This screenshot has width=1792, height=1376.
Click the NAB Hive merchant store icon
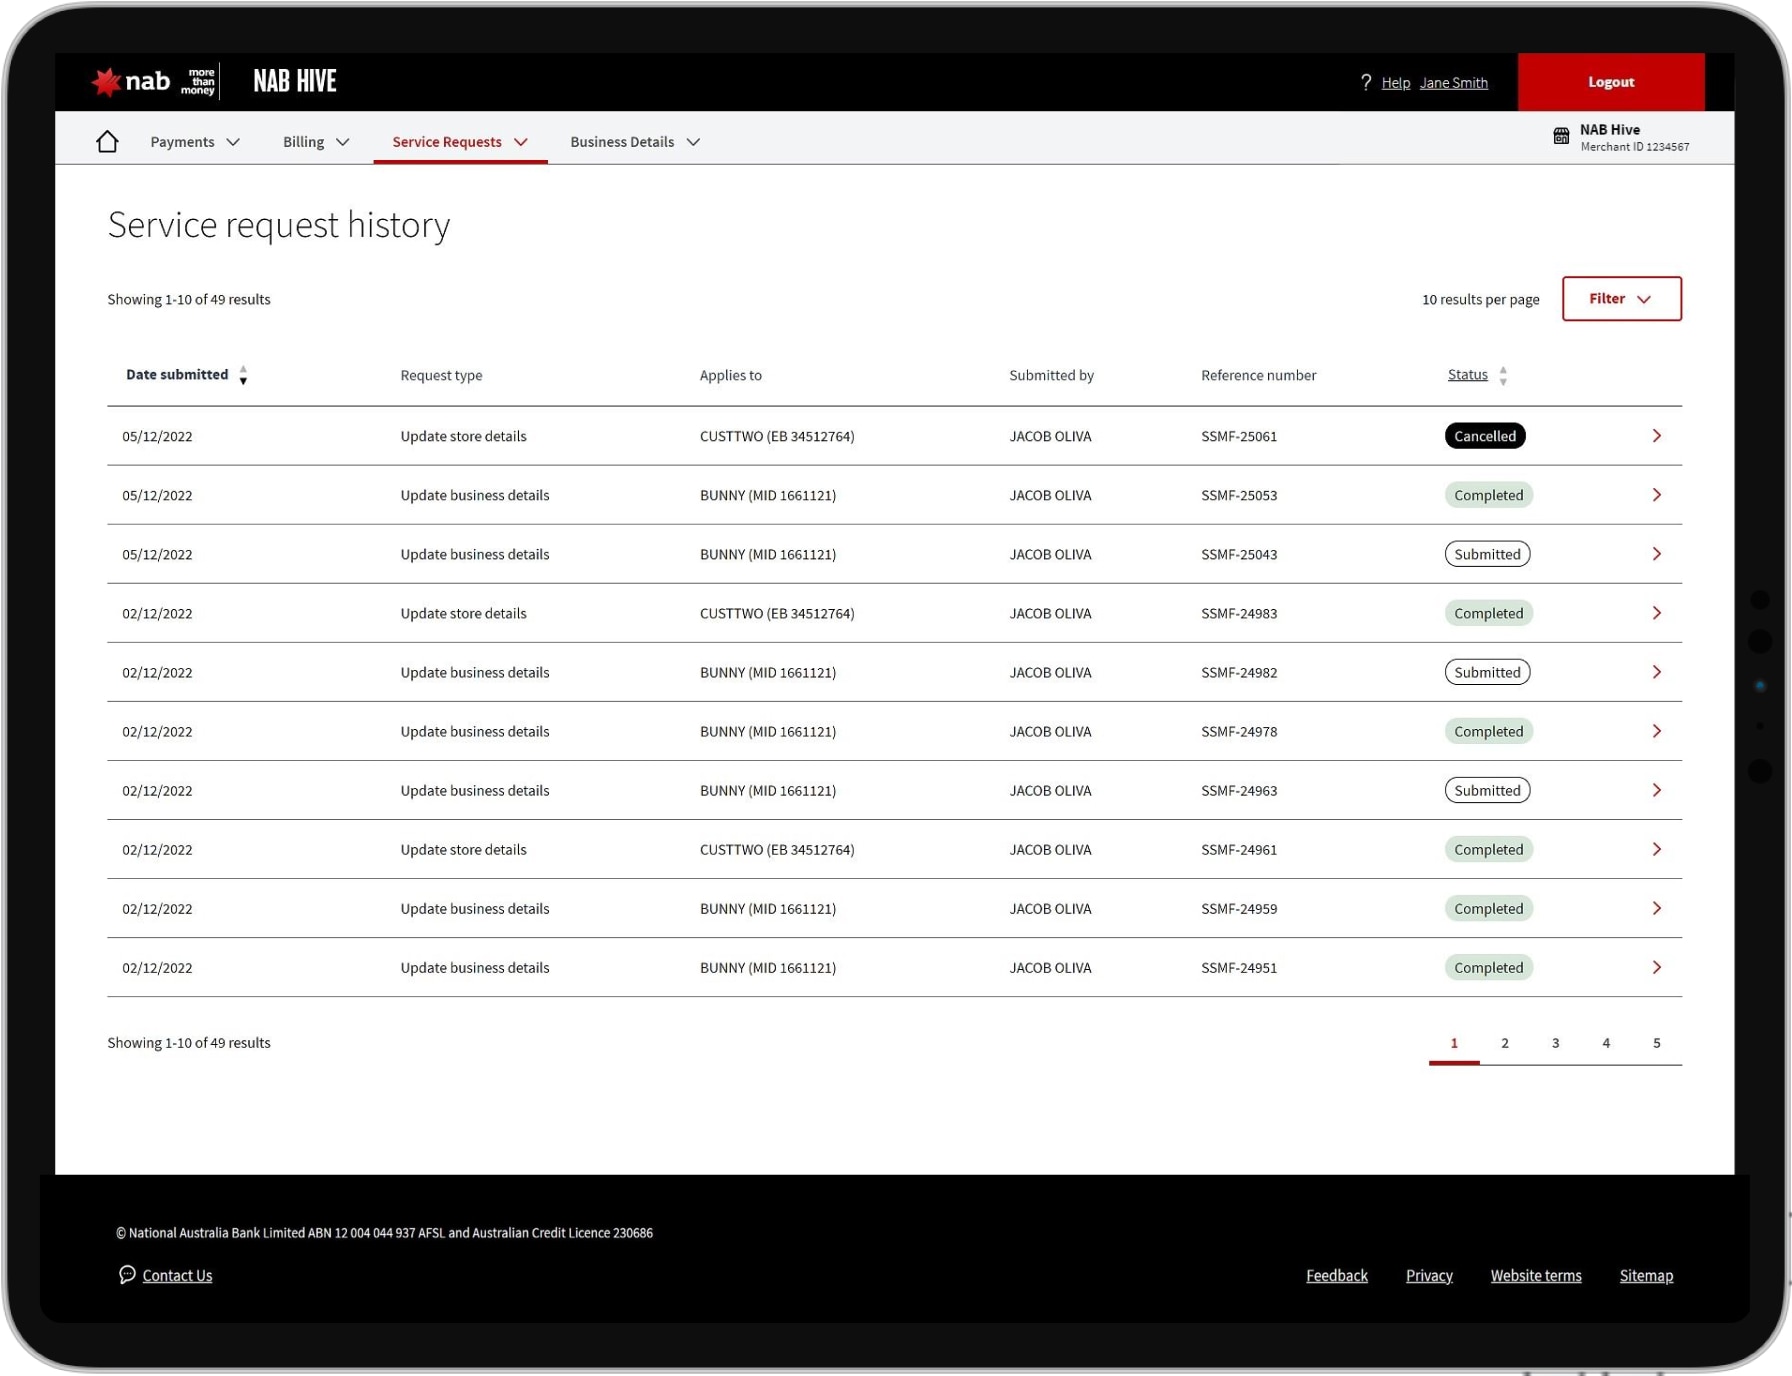point(1561,136)
